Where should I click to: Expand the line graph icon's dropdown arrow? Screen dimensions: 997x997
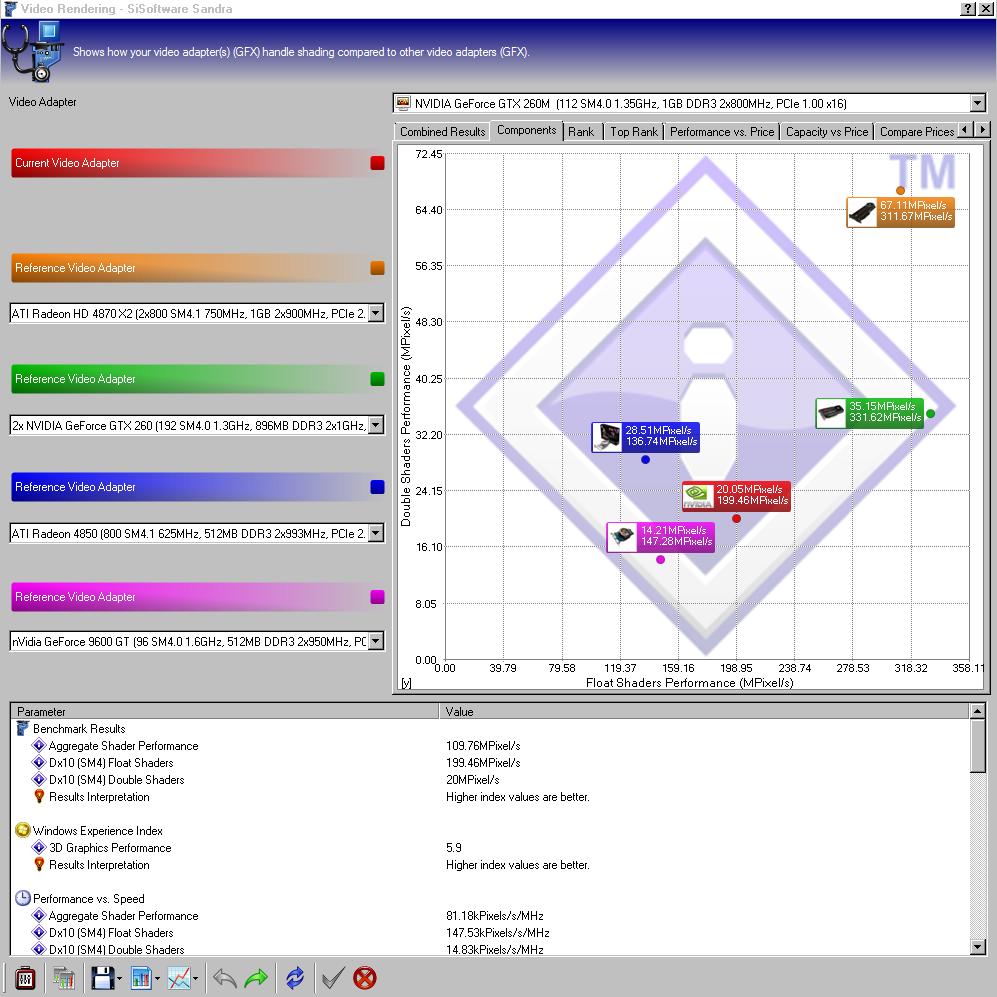click(195, 978)
